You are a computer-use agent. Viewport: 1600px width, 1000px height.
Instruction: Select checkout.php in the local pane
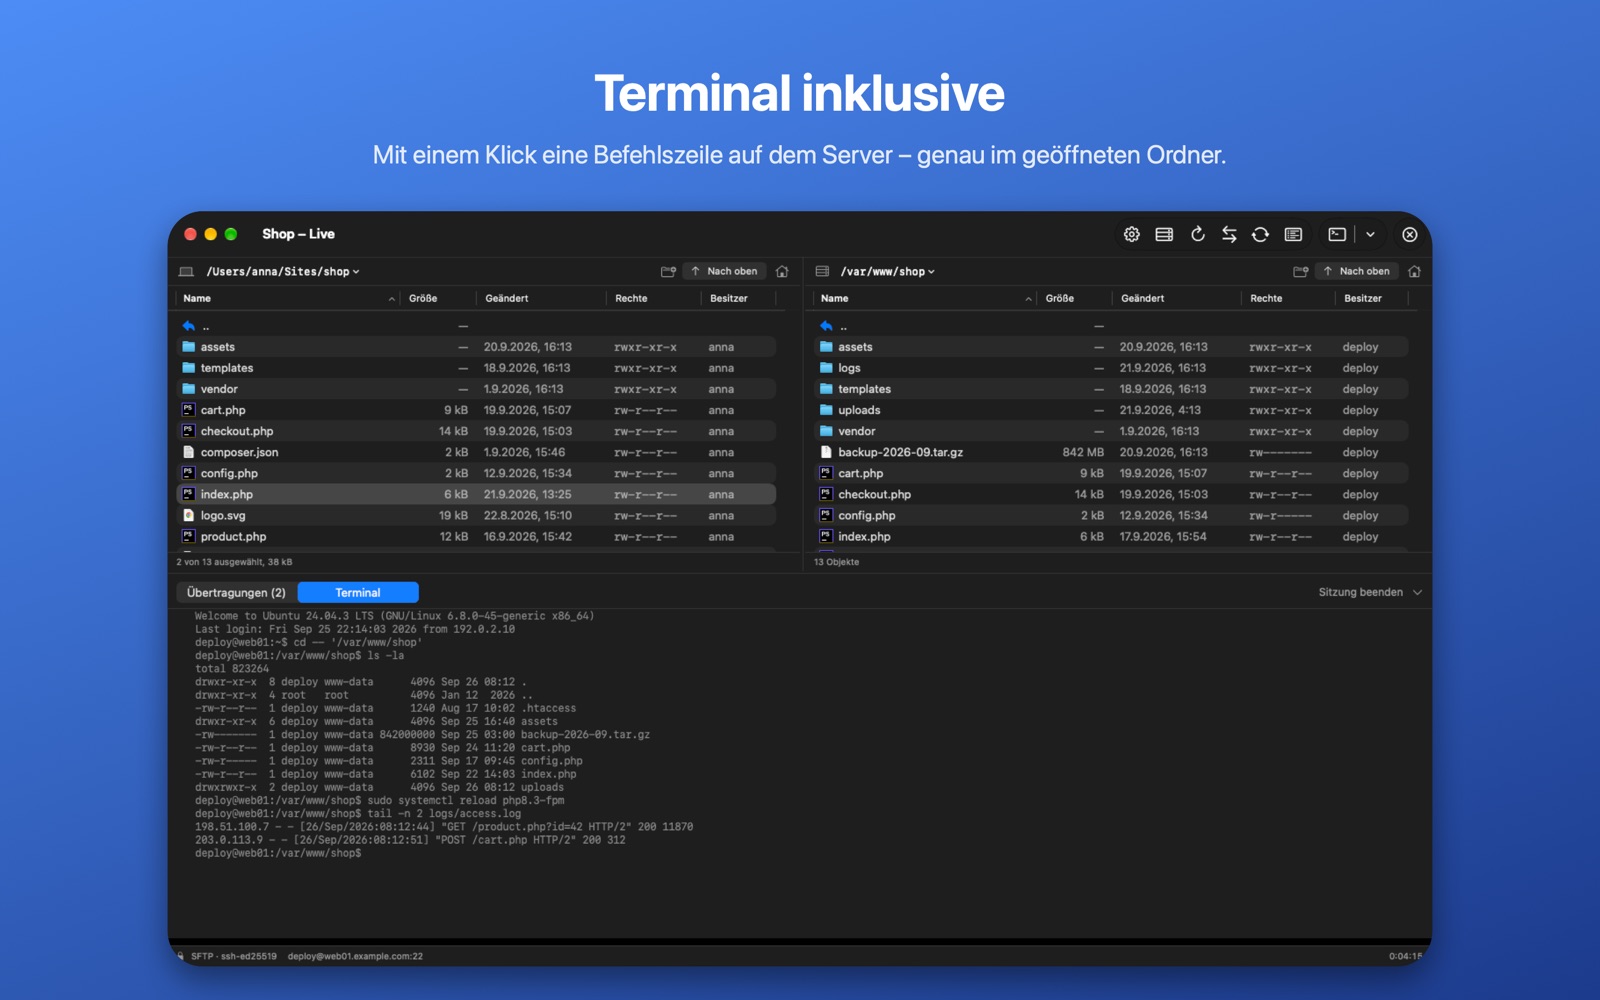pyautogui.click(x=476, y=431)
